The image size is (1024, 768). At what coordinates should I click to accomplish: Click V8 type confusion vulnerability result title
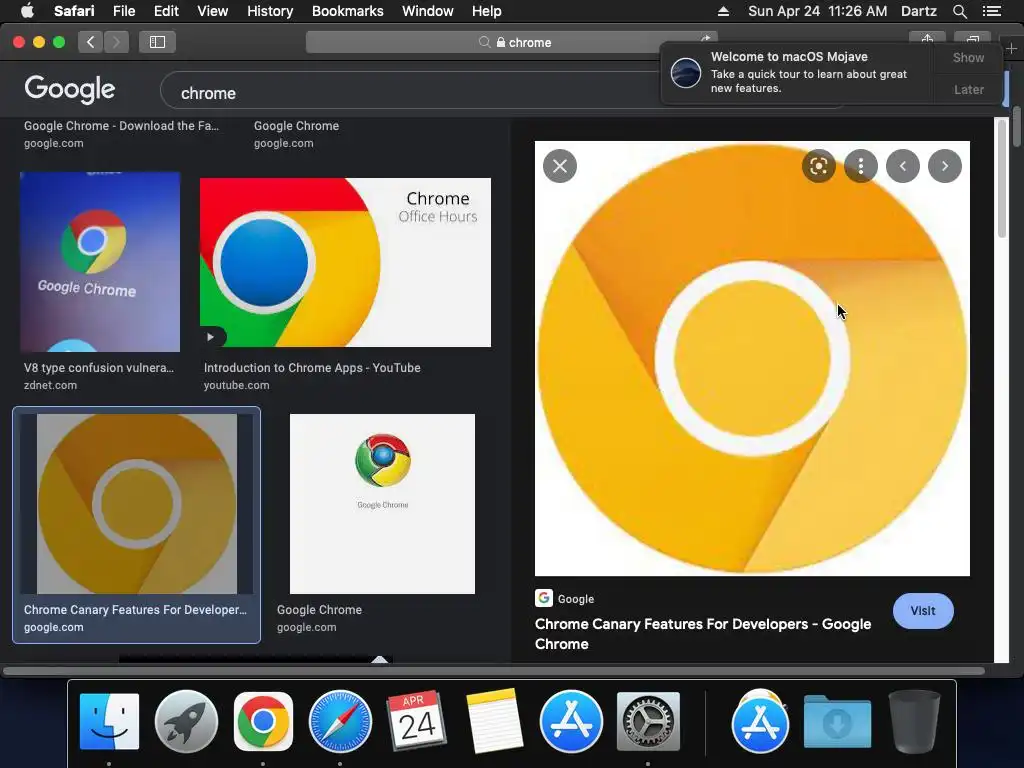point(99,368)
